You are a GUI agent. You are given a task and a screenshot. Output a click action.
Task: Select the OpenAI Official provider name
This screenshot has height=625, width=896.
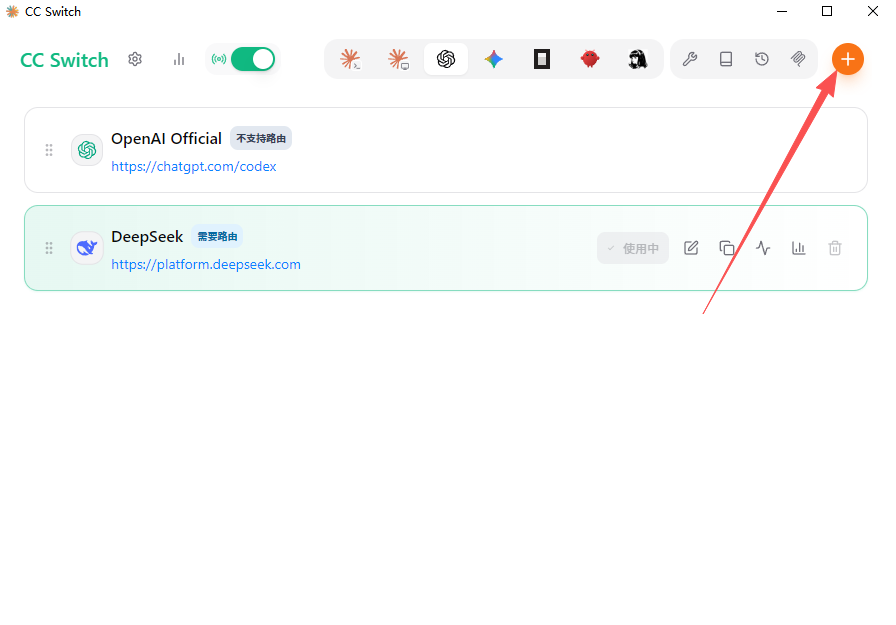pyautogui.click(x=166, y=138)
